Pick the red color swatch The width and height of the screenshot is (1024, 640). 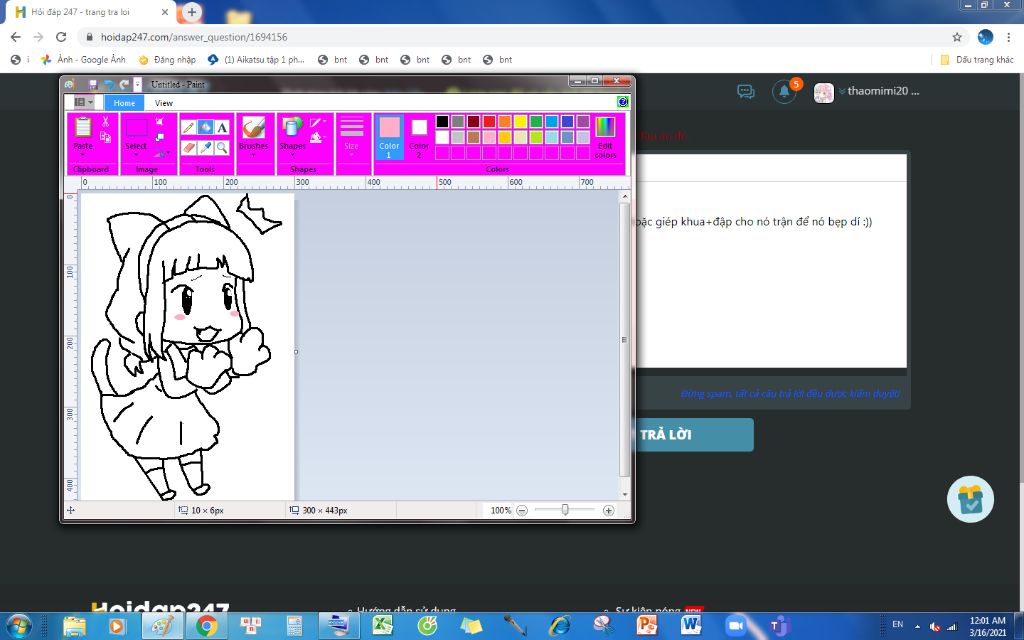tap(489, 121)
